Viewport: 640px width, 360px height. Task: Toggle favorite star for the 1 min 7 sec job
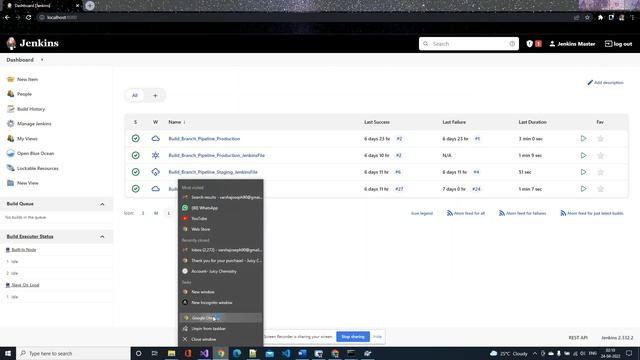click(600, 189)
